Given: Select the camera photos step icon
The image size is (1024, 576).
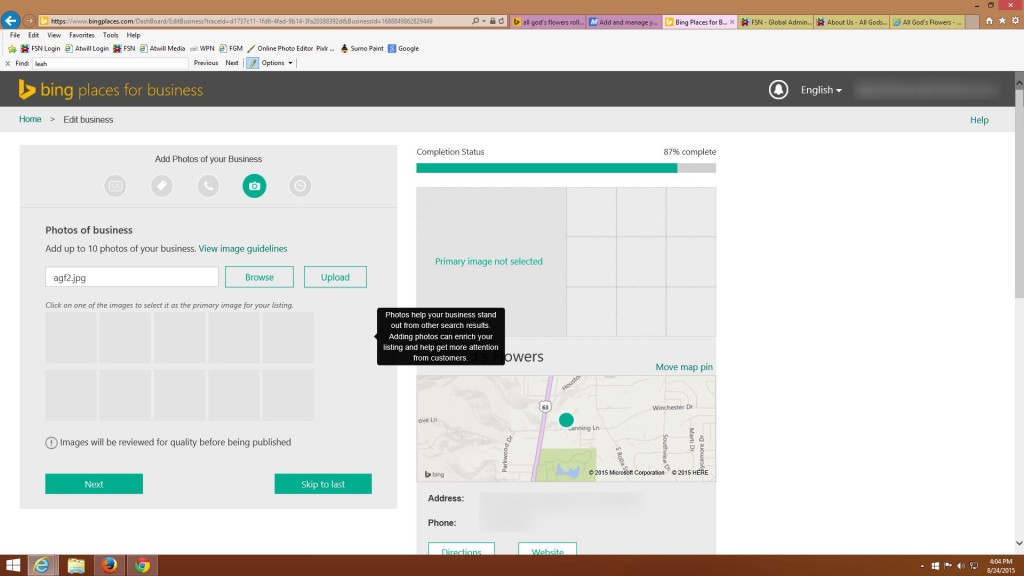Looking at the screenshot, I should click(x=254, y=185).
